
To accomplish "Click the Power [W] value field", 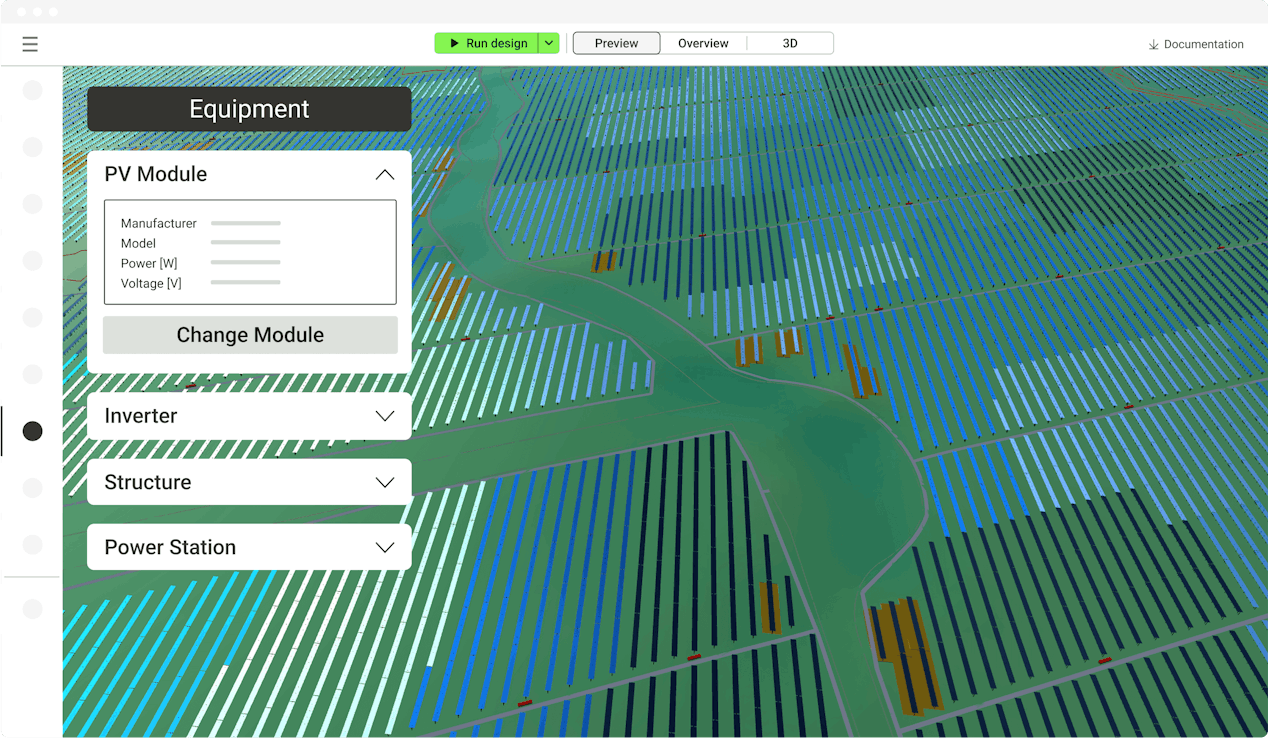I will (x=246, y=263).
